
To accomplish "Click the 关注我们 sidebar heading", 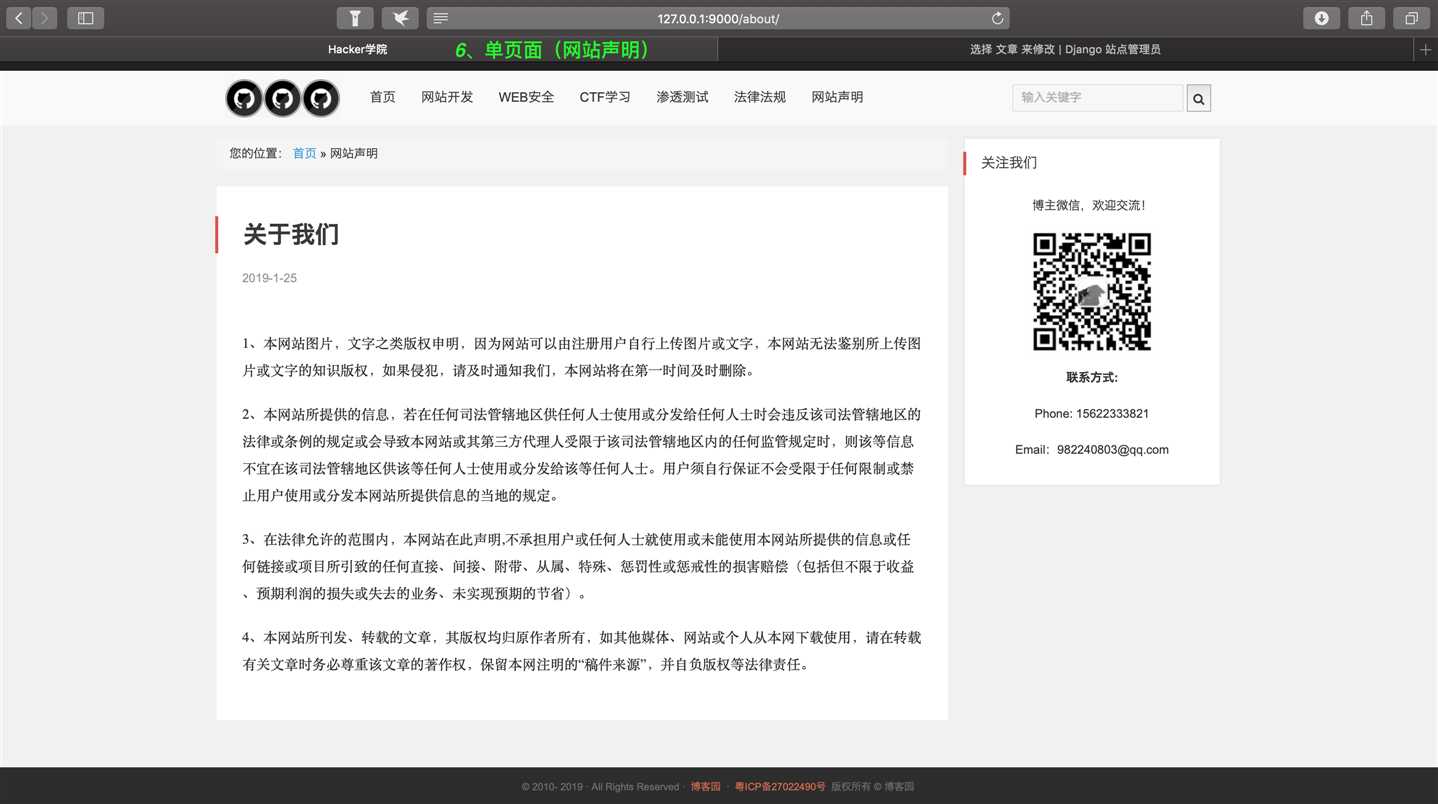I will [1009, 162].
